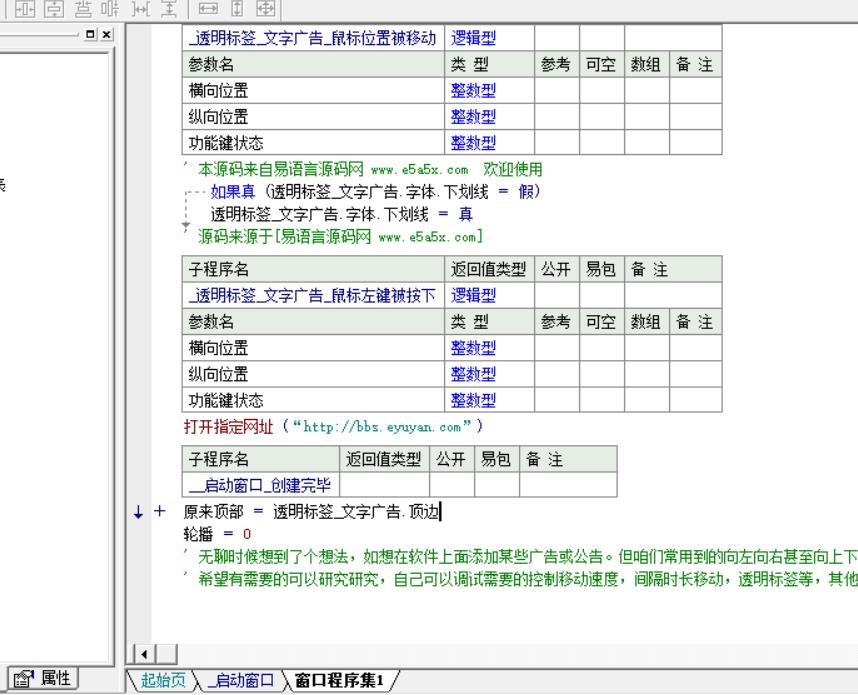Click 整数型 of 横向位置 in 鼠标左键被按下 table

coord(473,348)
